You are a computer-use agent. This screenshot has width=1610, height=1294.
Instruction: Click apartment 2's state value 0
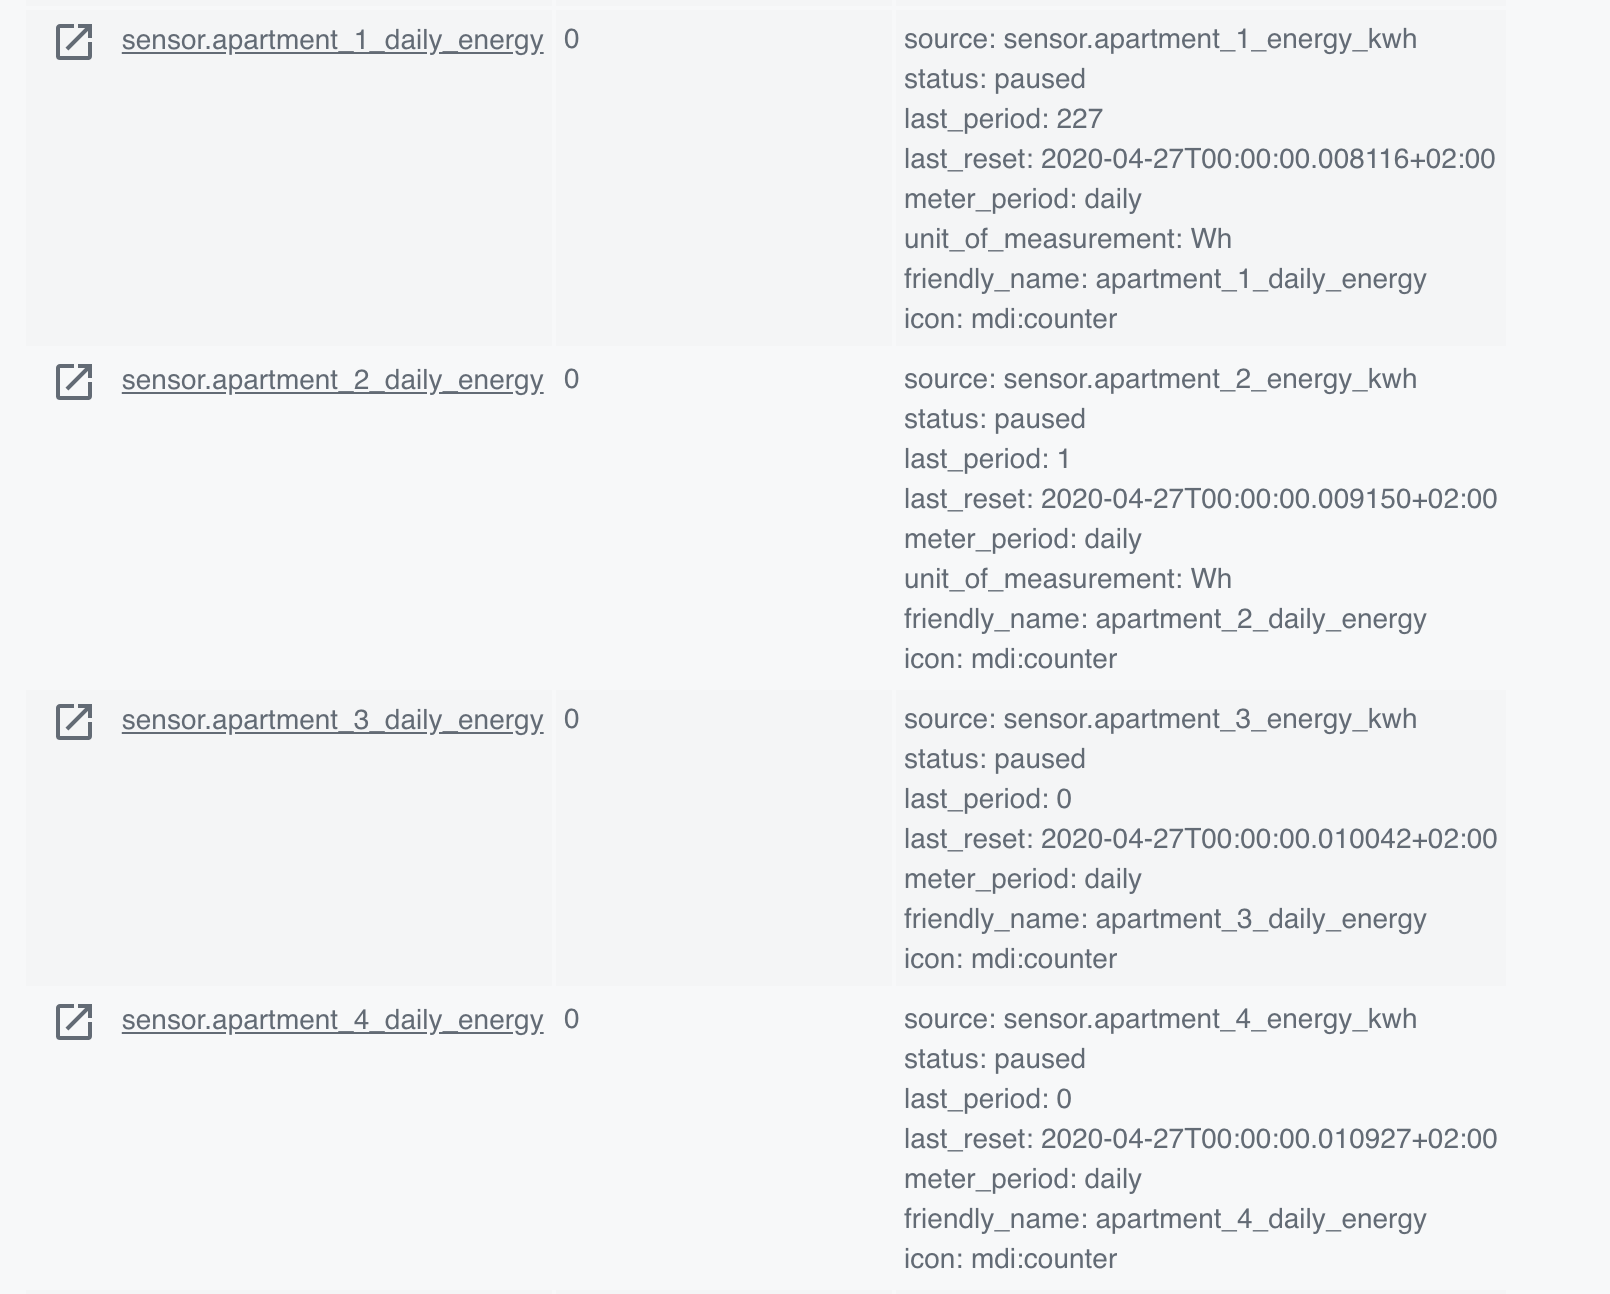click(x=571, y=380)
